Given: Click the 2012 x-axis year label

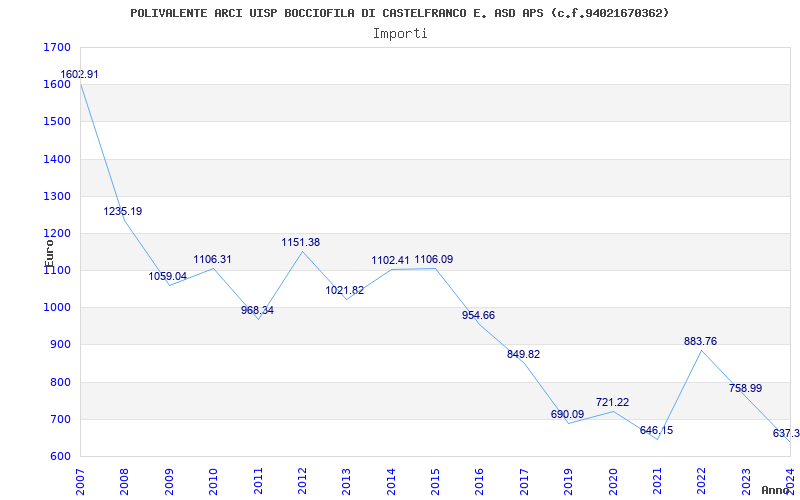Looking at the screenshot, I should [302, 481].
